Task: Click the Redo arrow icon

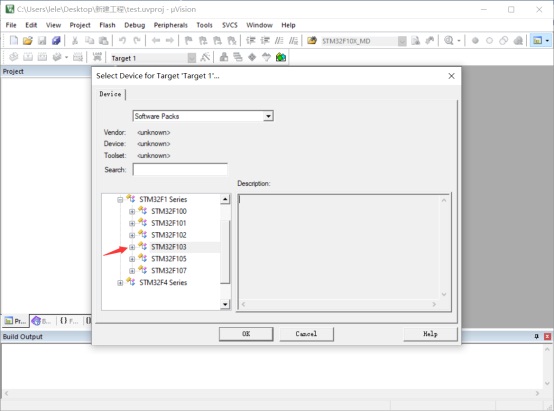Action: coord(137,41)
